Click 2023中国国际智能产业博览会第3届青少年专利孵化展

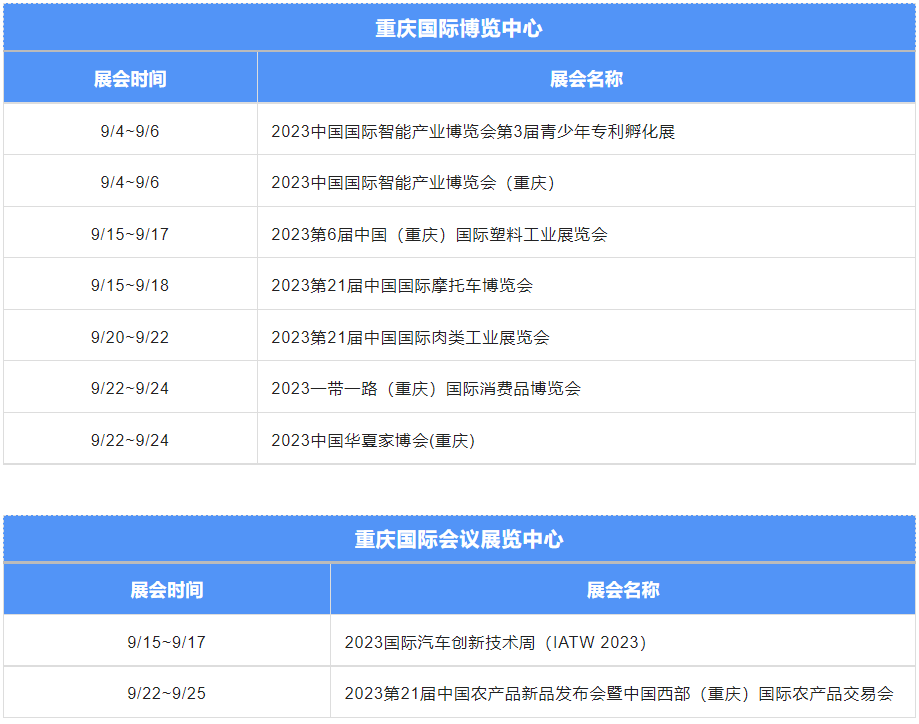pos(473,131)
